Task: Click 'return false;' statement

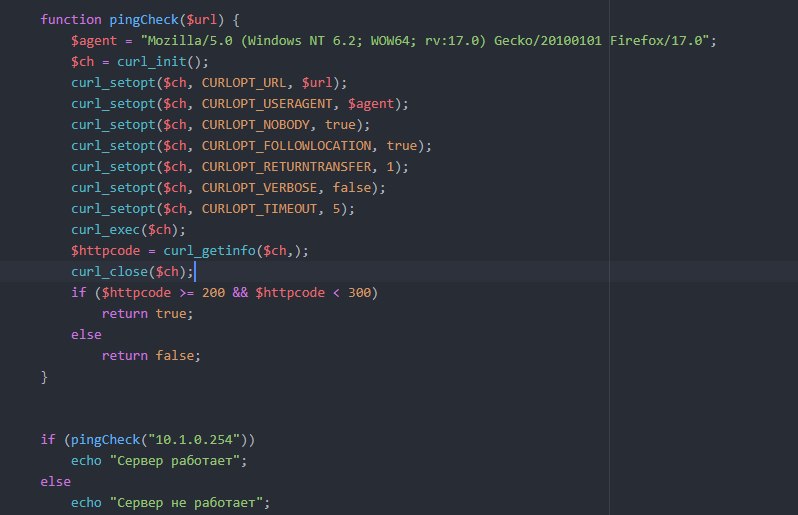Action: [151, 356]
